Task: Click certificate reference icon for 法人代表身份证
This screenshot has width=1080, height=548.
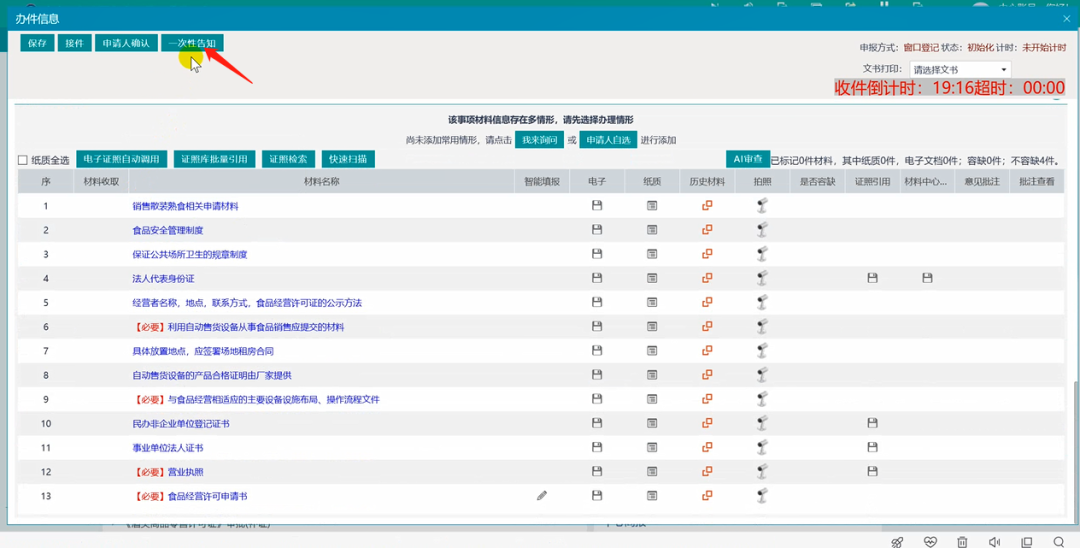Action: 872,278
